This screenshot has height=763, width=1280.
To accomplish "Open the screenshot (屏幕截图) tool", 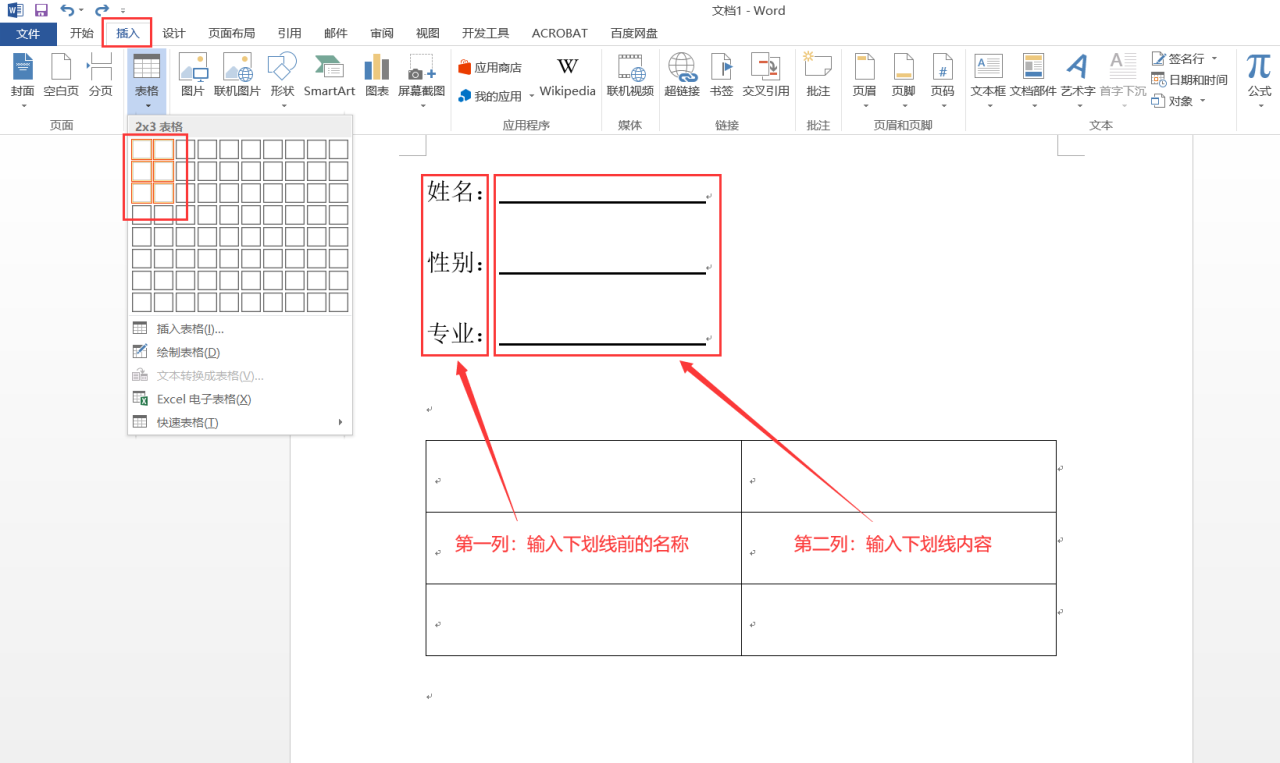I will (421, 80).
